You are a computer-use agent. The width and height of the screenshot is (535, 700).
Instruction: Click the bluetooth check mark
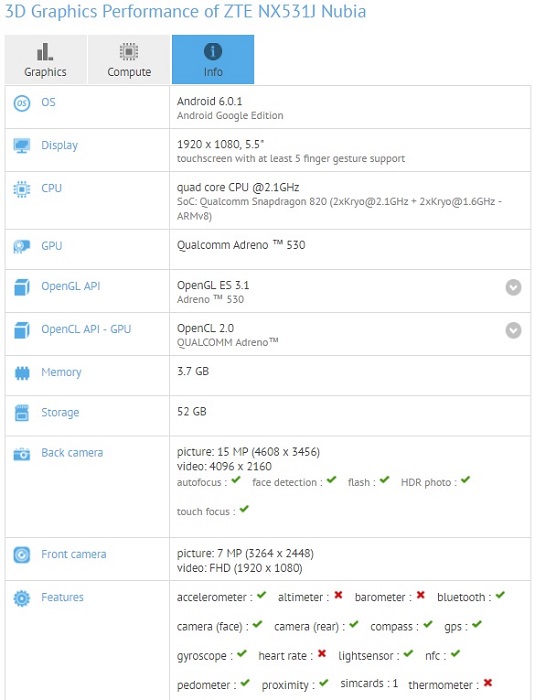coord(500,595)
